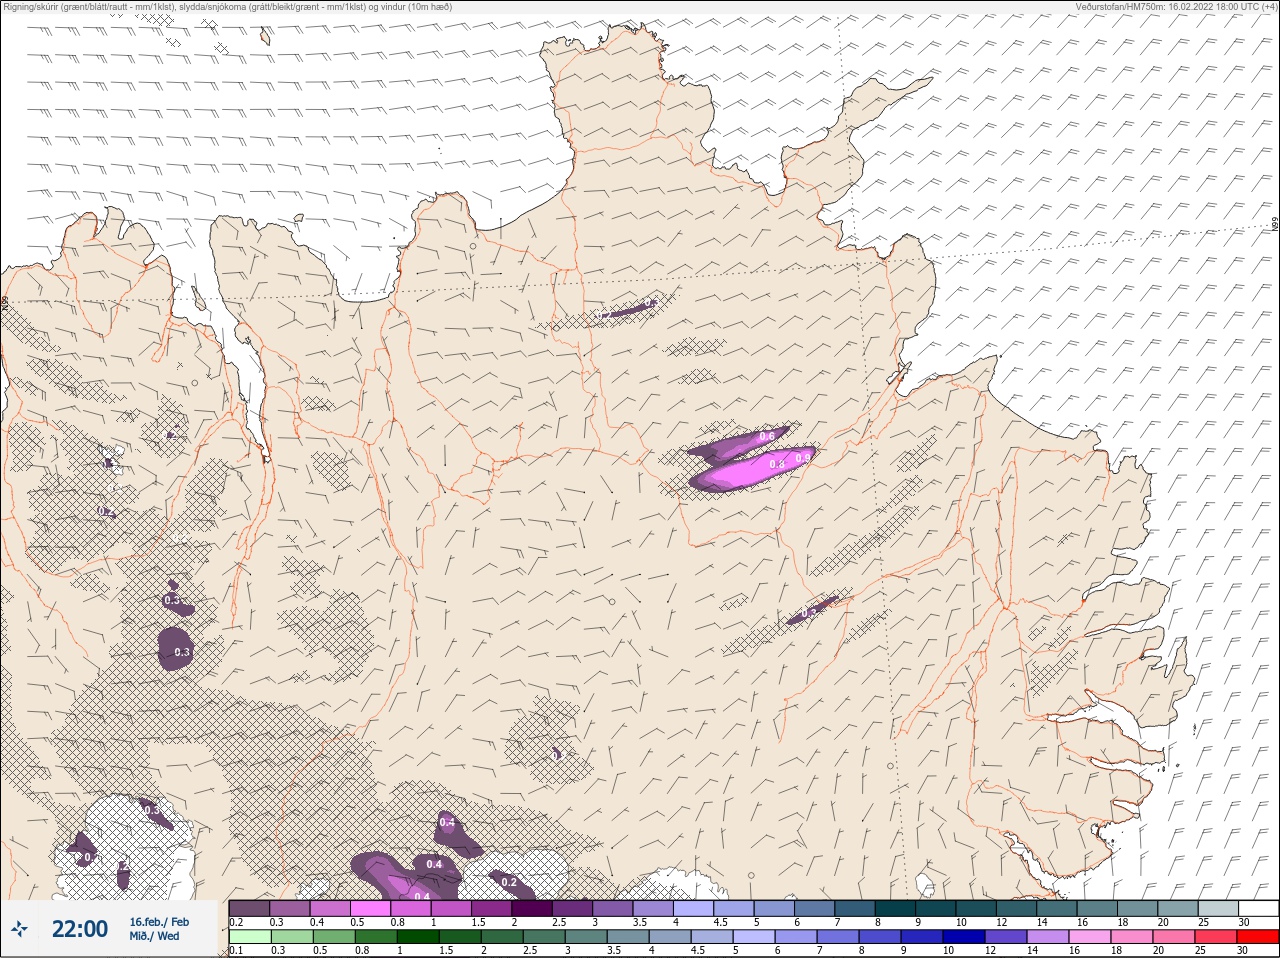This screenshot has width=1280, height=958.
Task: Select the dark green 1 swatch in lower legend
Action: [417, 937]
